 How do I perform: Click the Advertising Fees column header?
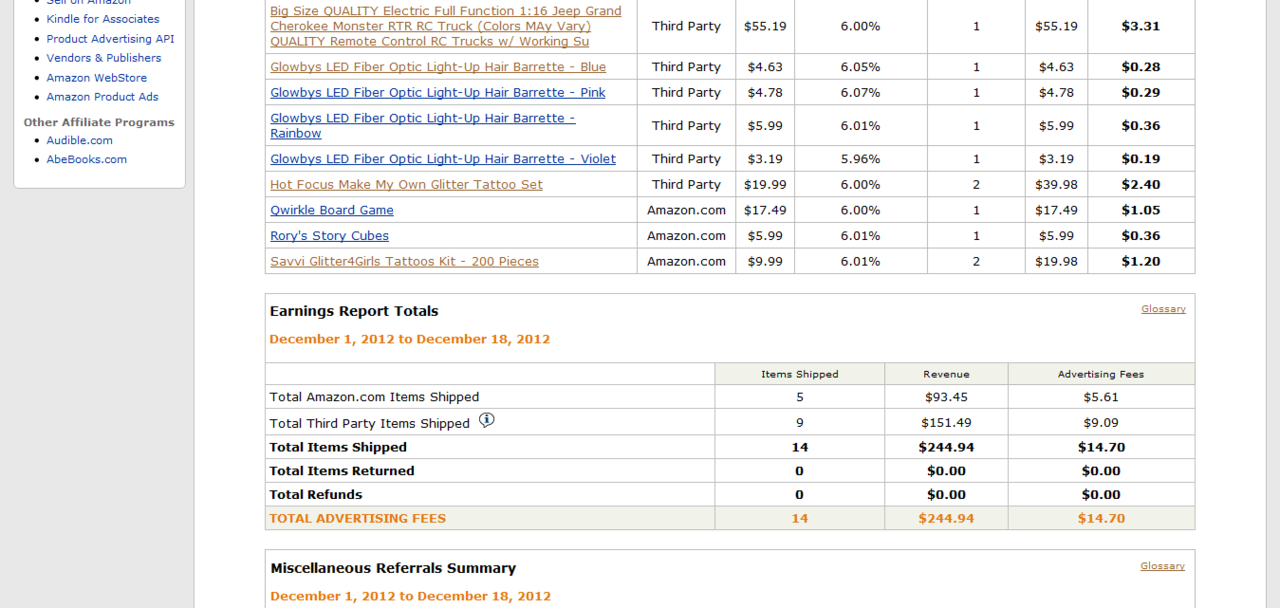pos(1101,374)
